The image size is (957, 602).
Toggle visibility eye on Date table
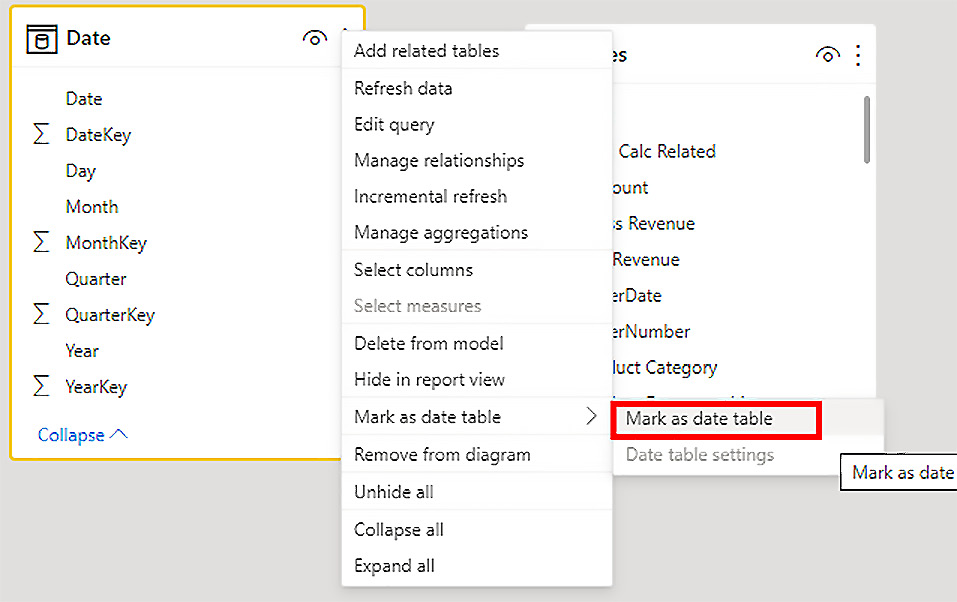tap(314, 39)
